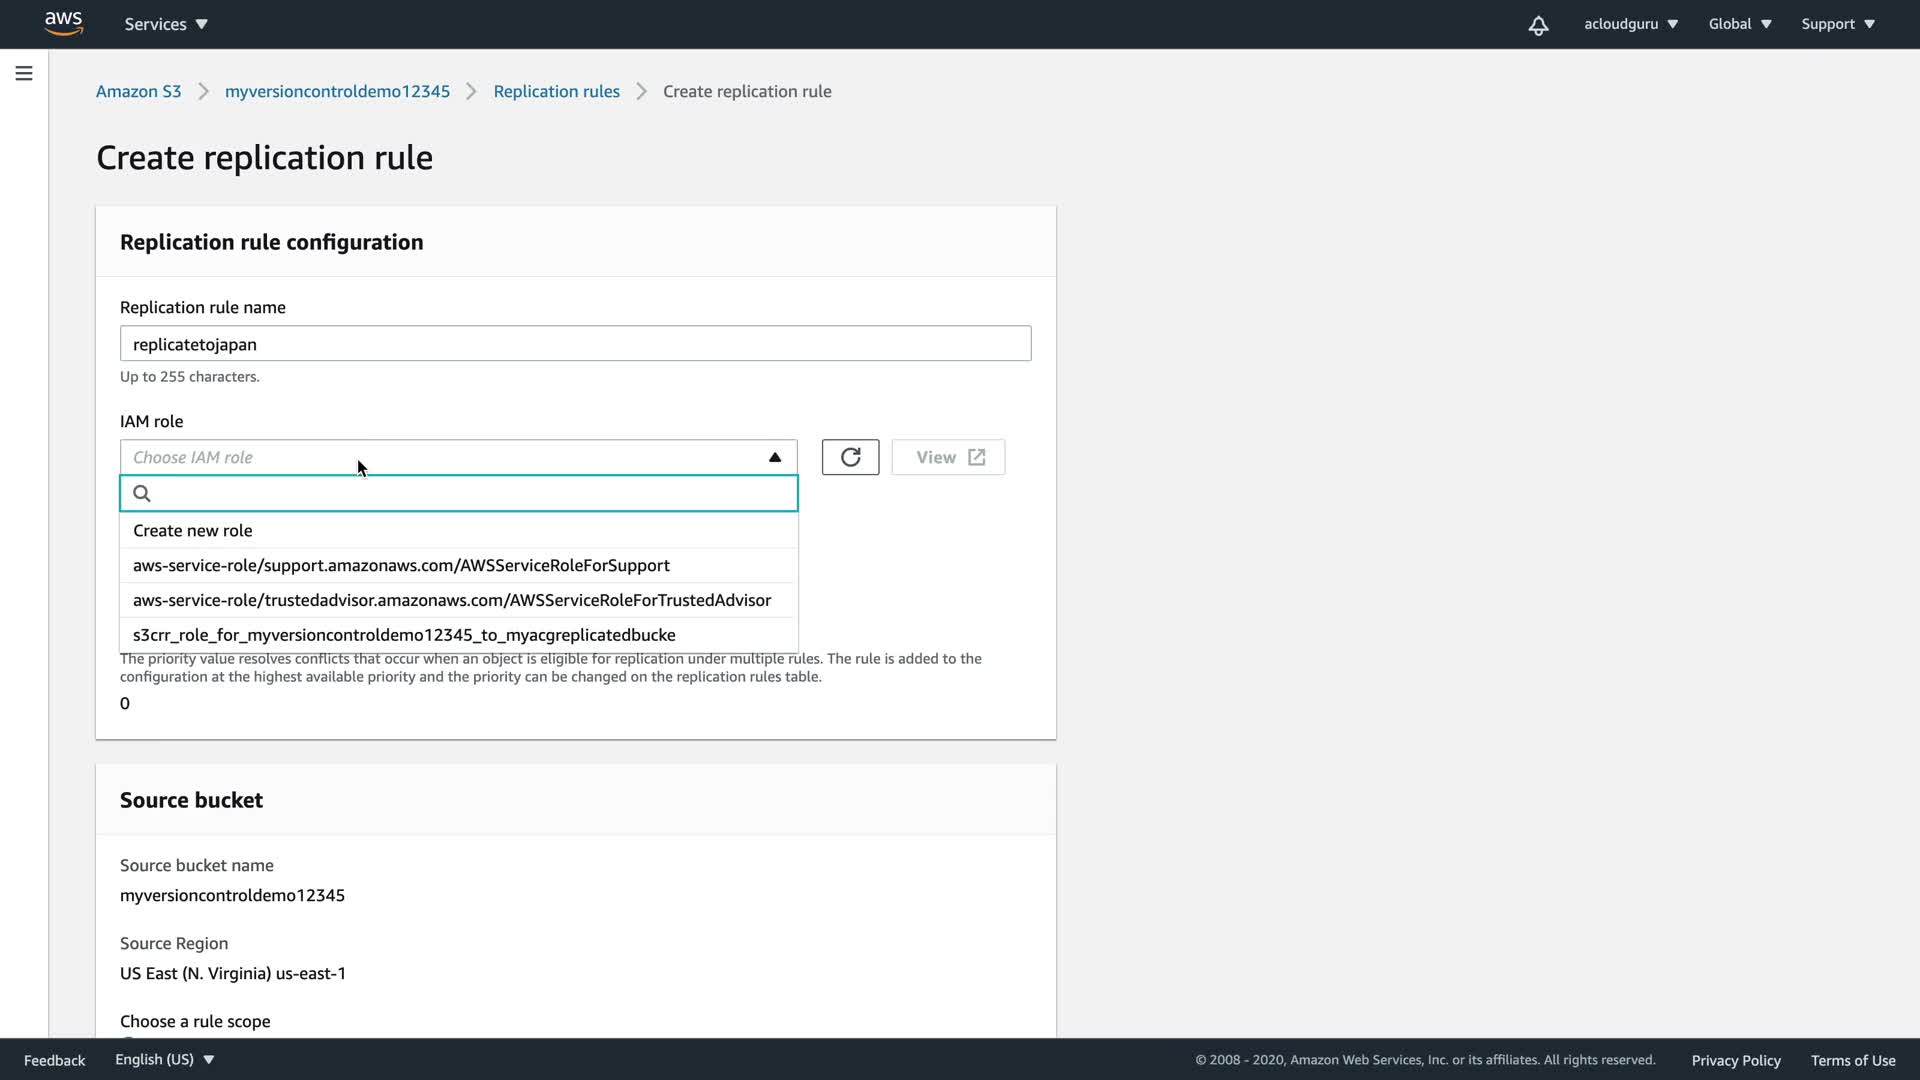Open the Global region dropdown
This screenshot has width=1920, height=1080.
click(1739, 24)
